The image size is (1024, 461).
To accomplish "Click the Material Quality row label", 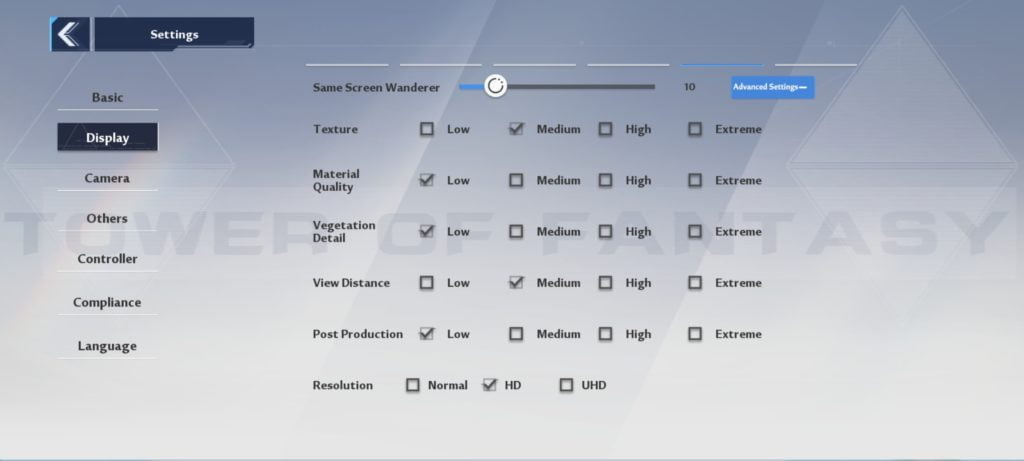I will 336,180.
